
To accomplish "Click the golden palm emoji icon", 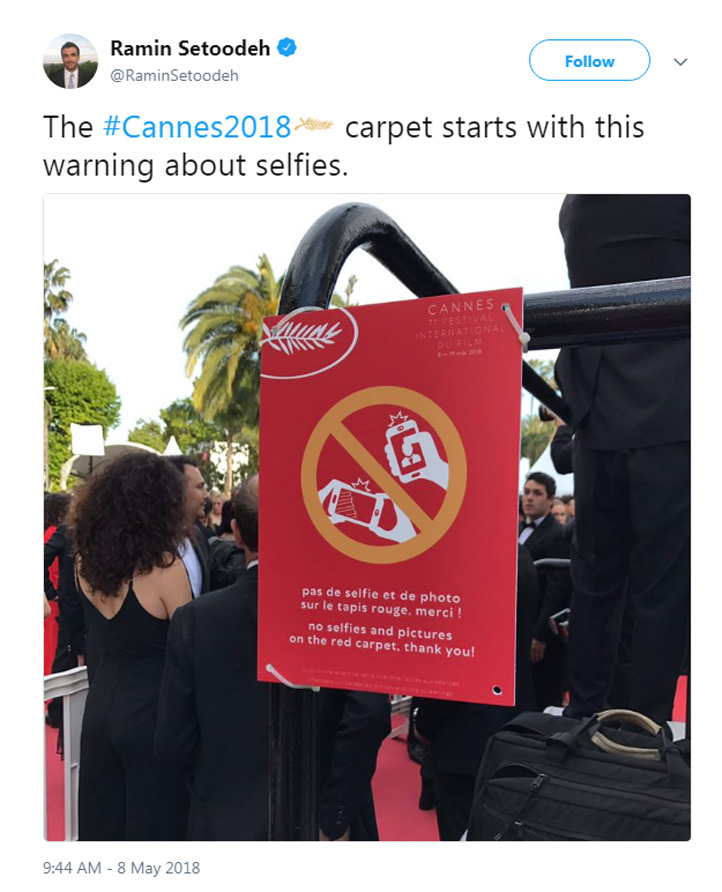I will 314,125.
